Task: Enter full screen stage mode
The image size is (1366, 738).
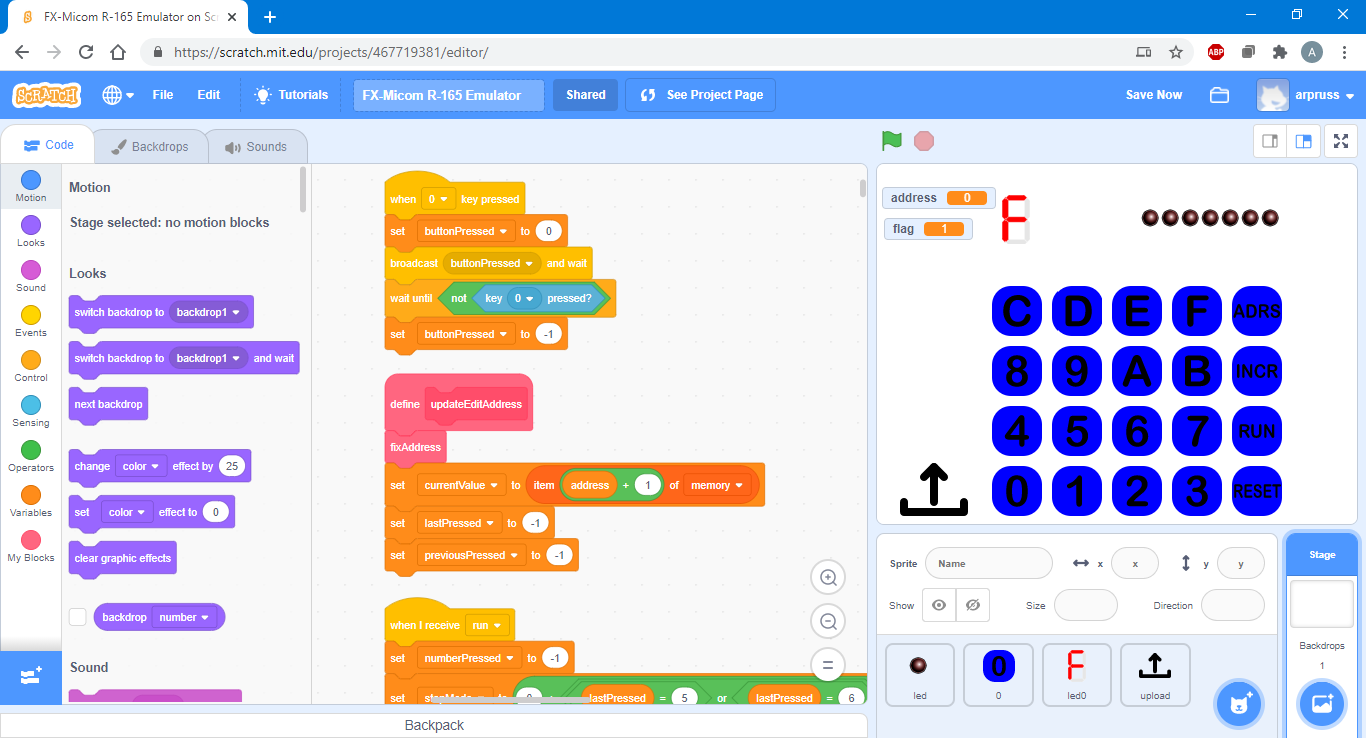Action: click(x=1341, y=142)
